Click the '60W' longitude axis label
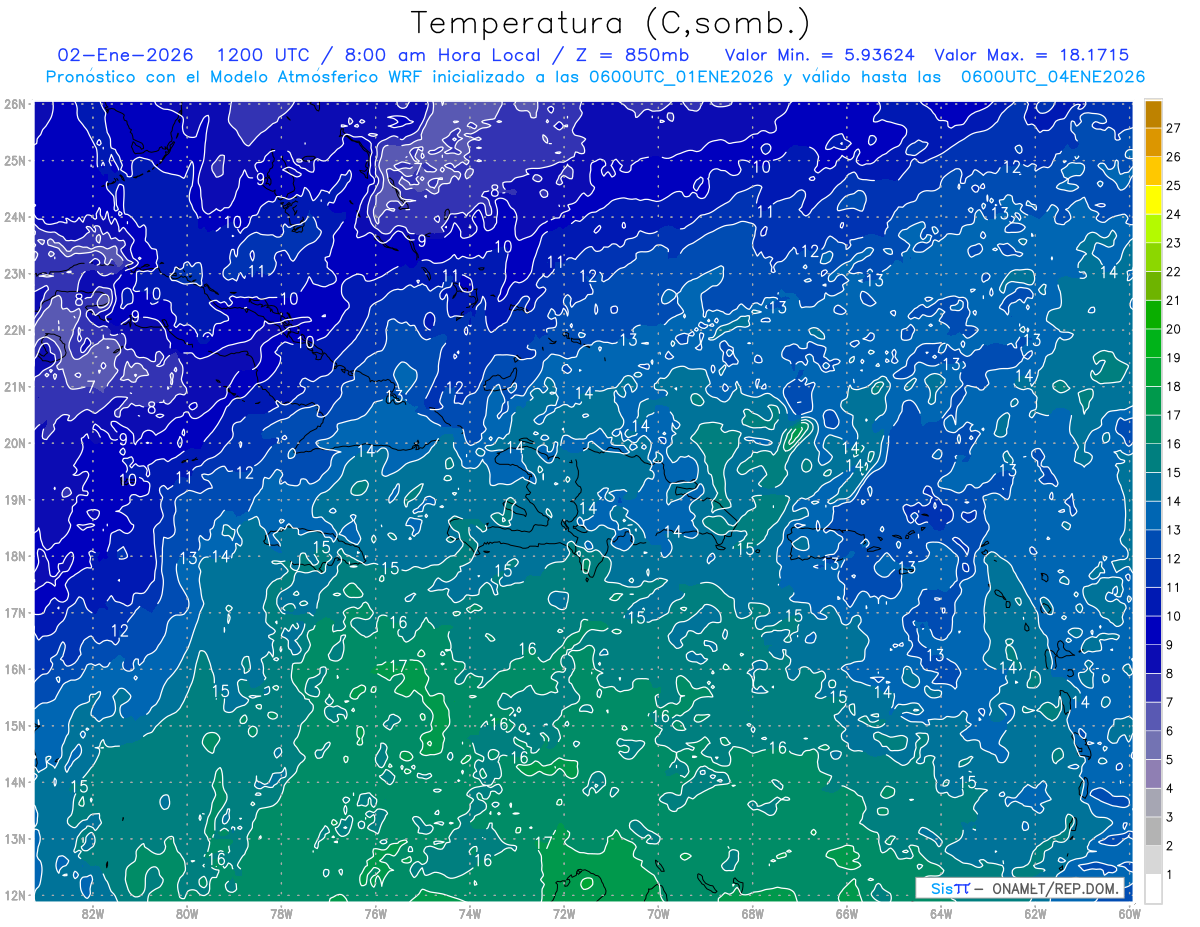Screen dimensions: 1200x927 1128,913
